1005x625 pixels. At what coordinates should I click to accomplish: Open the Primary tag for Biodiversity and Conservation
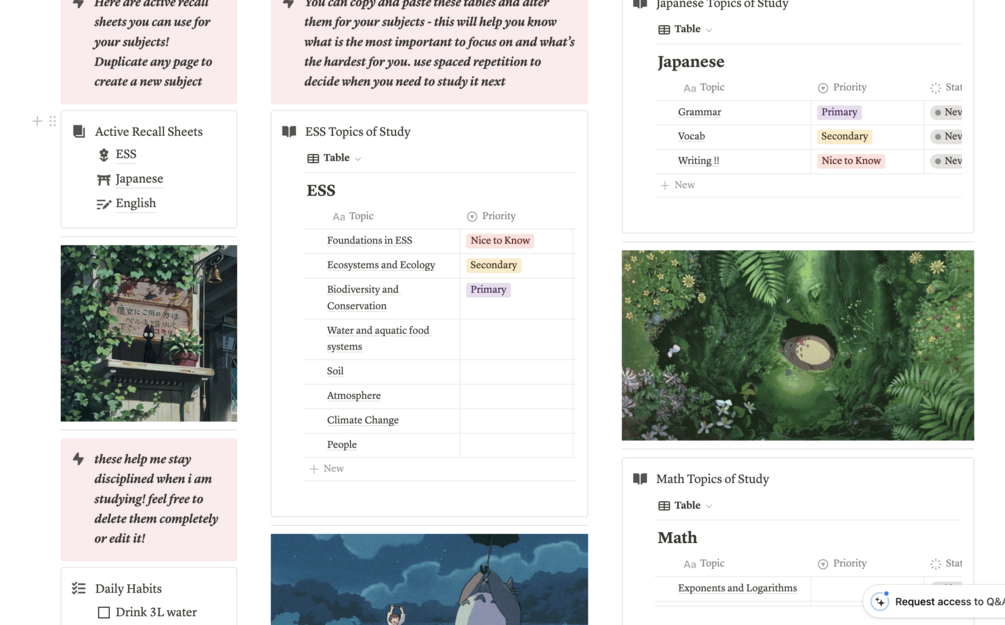tap(488, 290)
